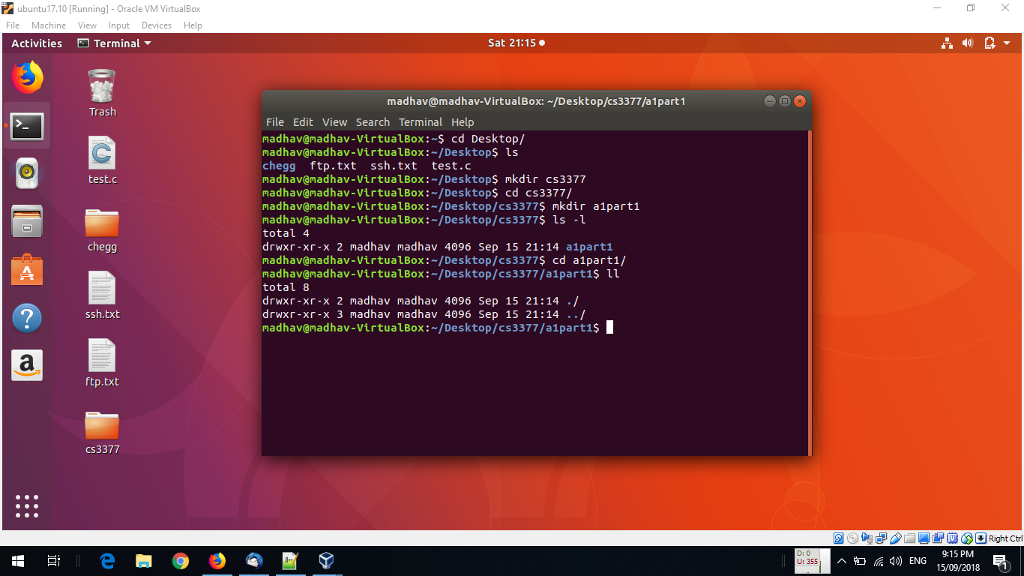Click VirtualBox optical drive indicator
The image size is (1024, 576).
point(853,538)
